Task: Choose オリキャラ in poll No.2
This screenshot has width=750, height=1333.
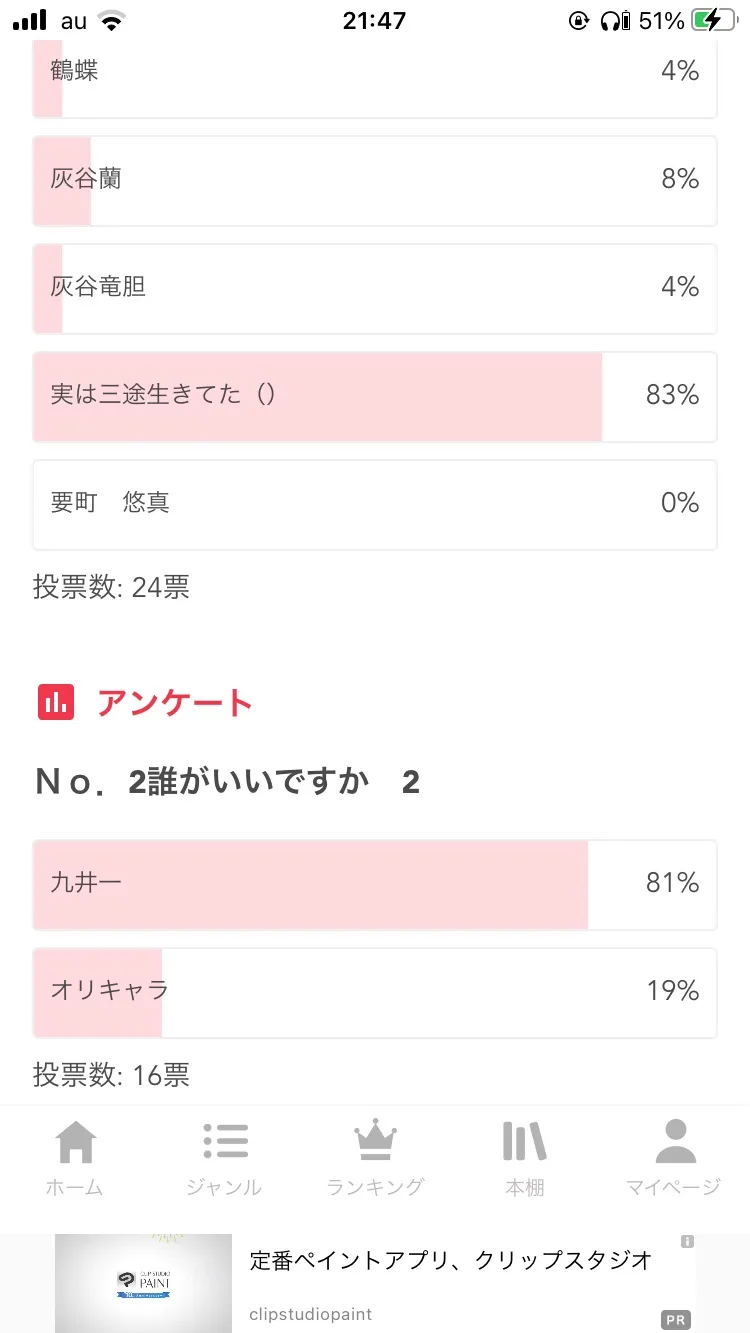Action: [375, 992]
